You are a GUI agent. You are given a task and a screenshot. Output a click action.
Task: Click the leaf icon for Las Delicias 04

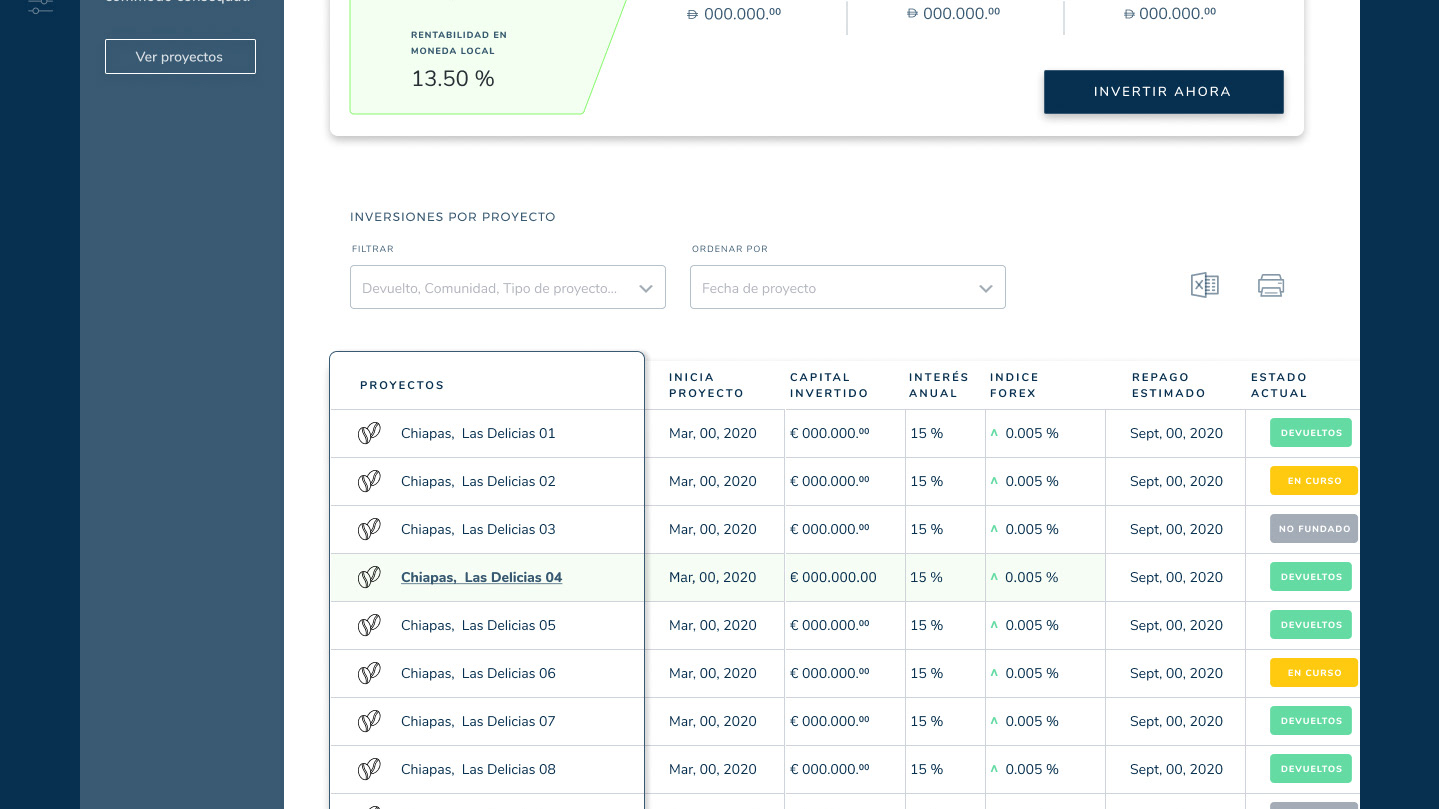(369, 577)
